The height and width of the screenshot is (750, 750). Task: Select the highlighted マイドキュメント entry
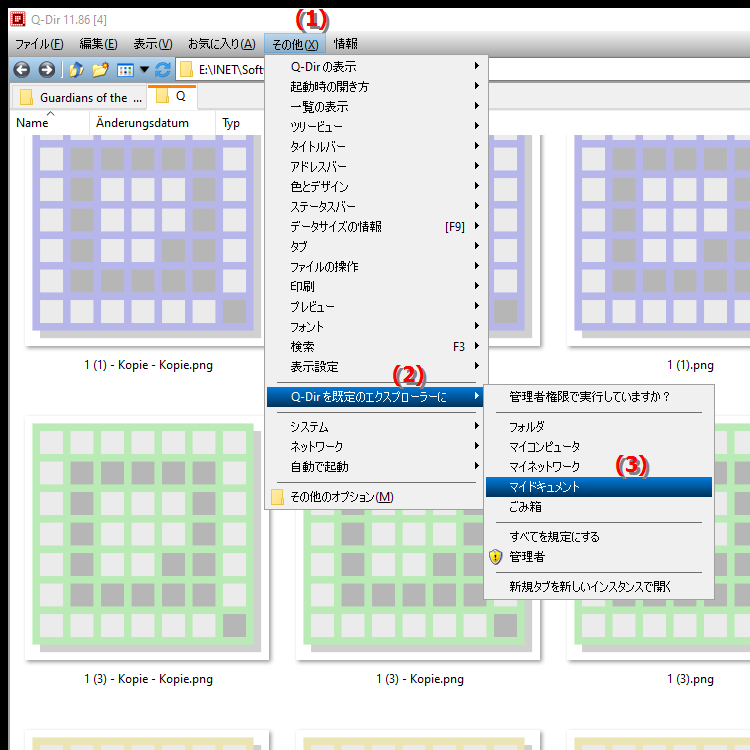(599, 487)
